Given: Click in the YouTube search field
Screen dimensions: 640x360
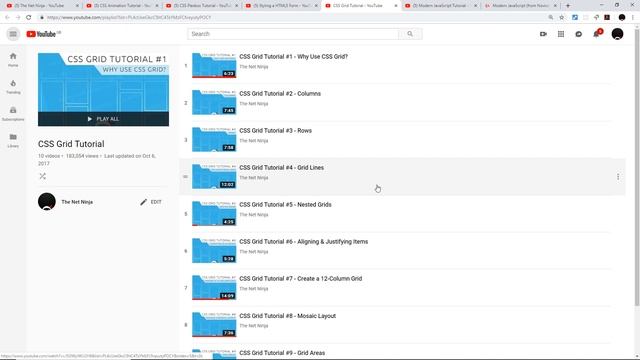Looking at the screenshot, I should [293, 34].
